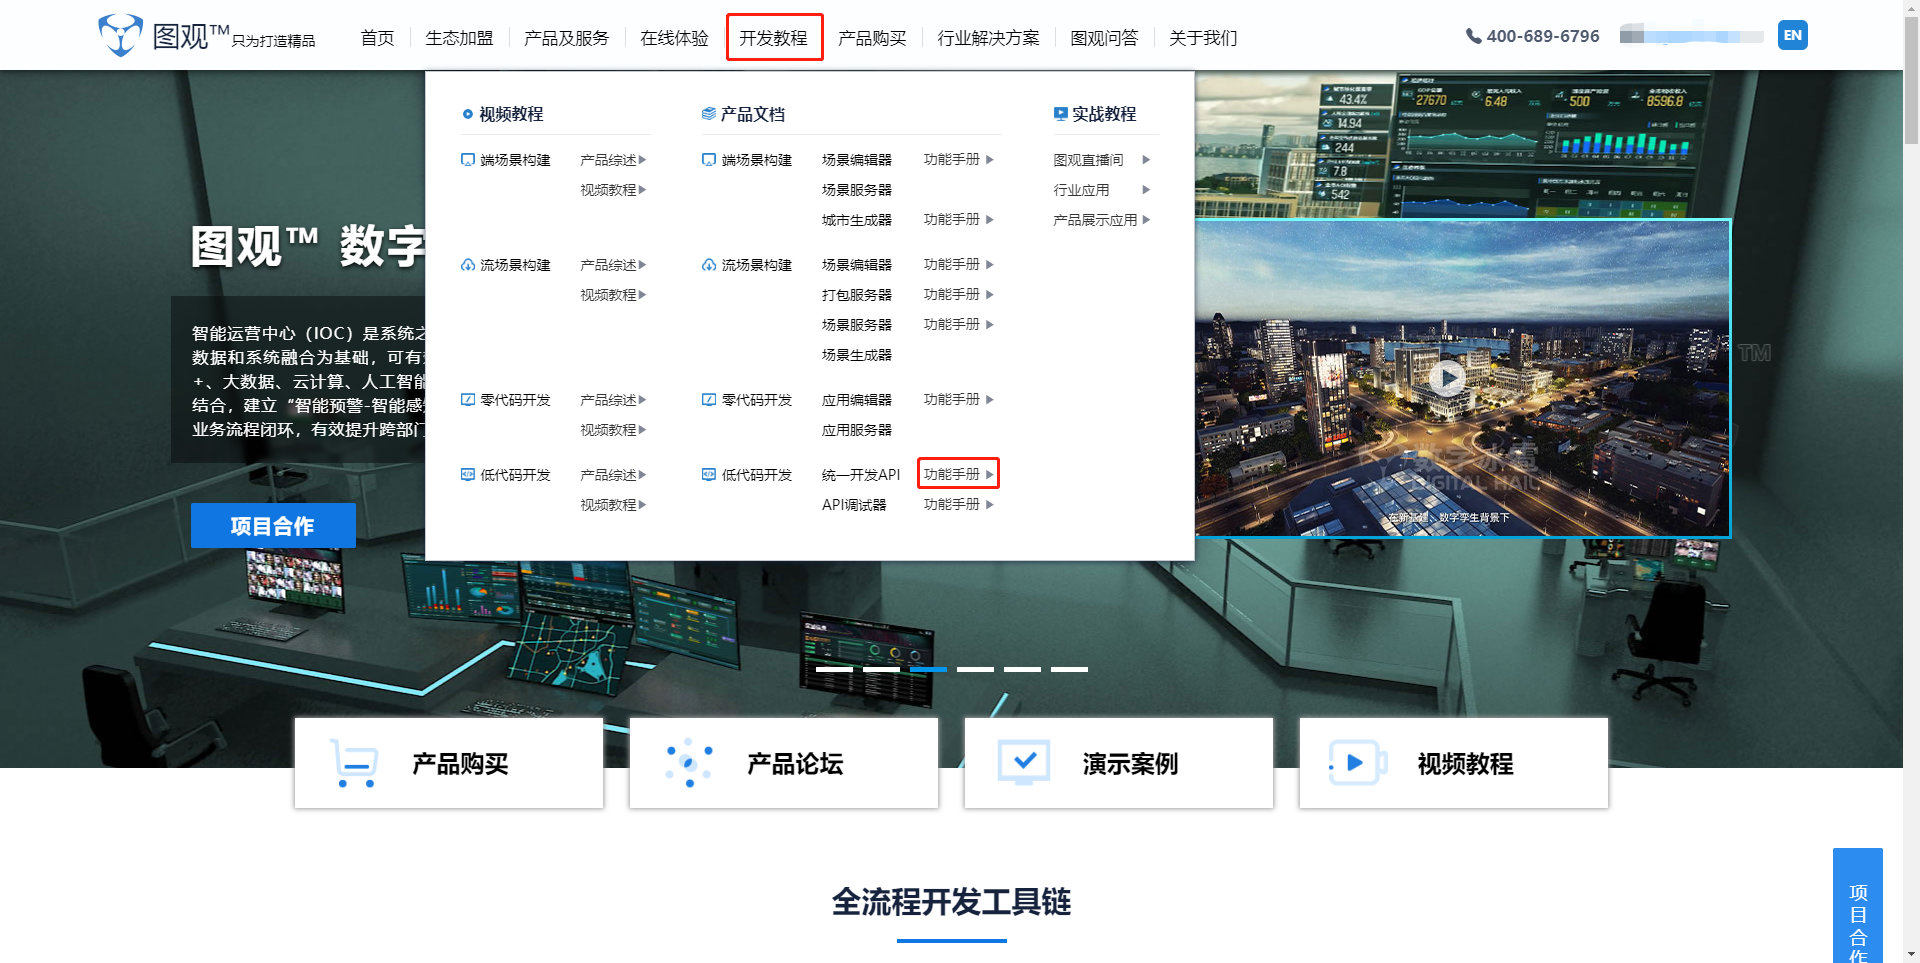
Task: Open 功能手册 for 城市生成器
Action: click(958, 219)
